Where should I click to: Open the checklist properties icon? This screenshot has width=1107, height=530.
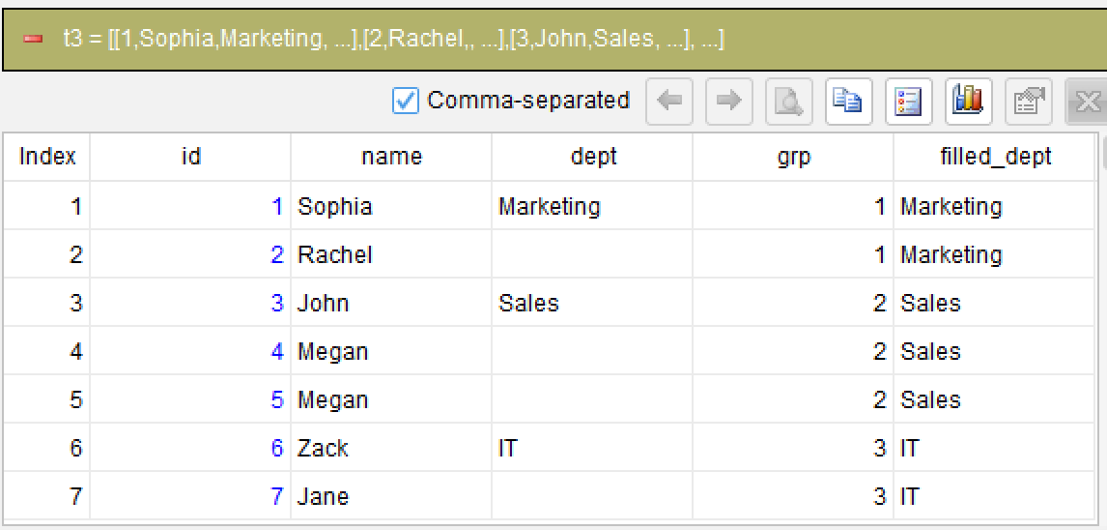[909, 101]
